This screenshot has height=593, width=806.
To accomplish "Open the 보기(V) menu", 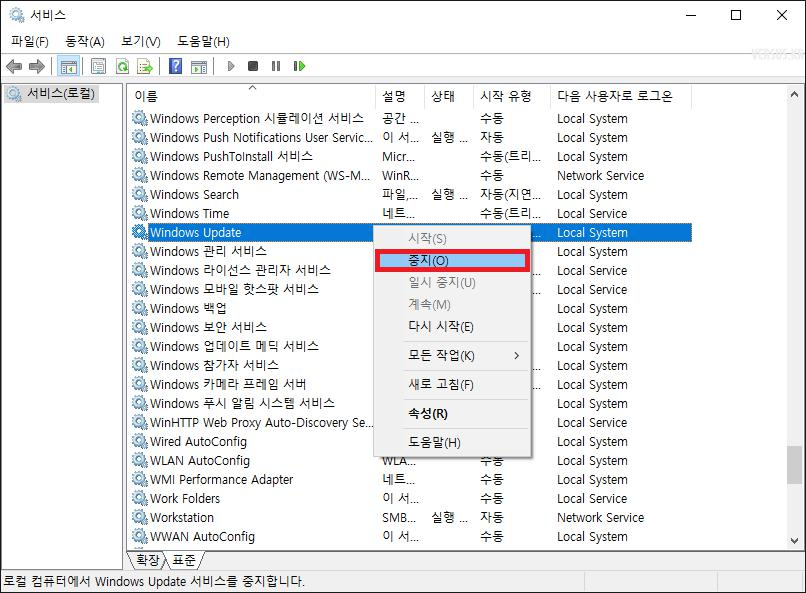I will coord(141,41).
